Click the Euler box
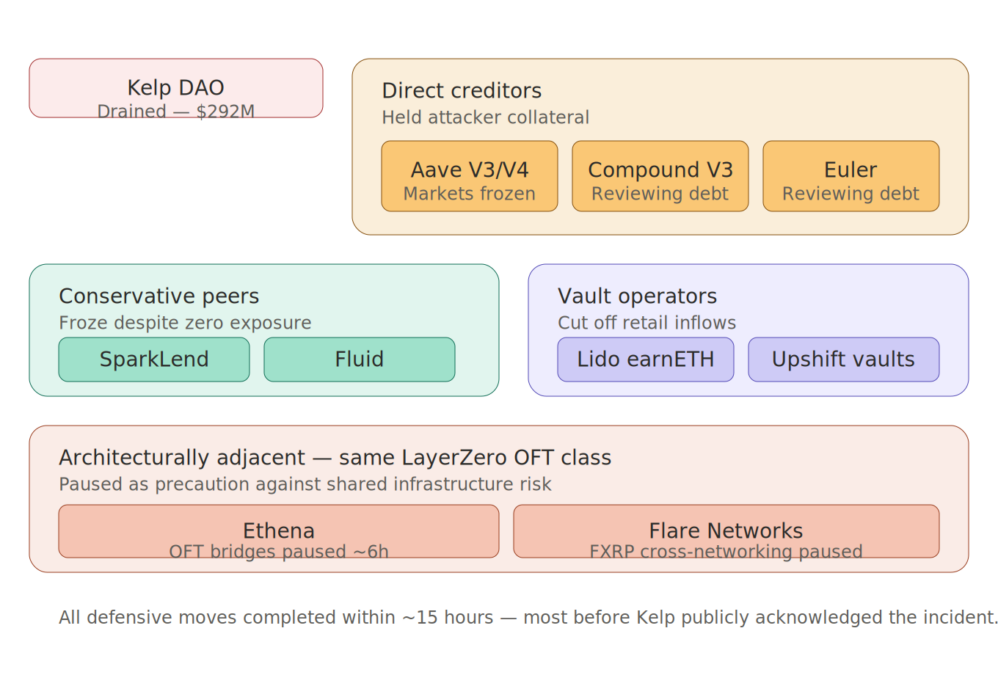The height and width of the screenshot is (675, 998). 850,175
